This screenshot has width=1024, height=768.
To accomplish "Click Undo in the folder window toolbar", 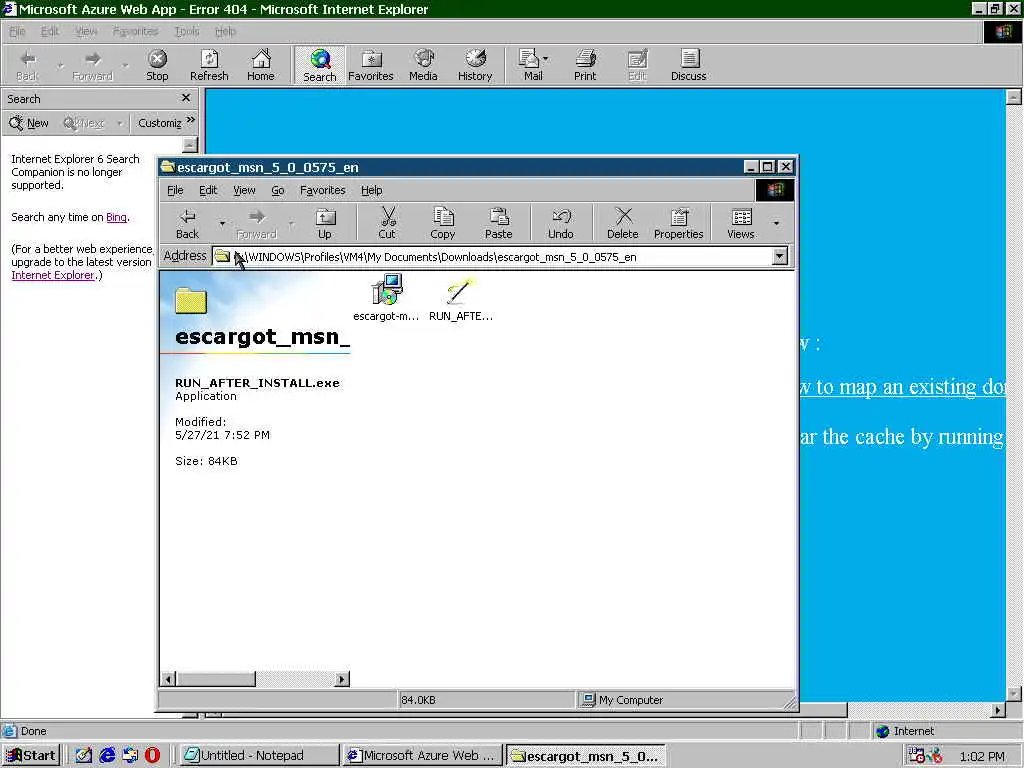I will tap(560, 223).
